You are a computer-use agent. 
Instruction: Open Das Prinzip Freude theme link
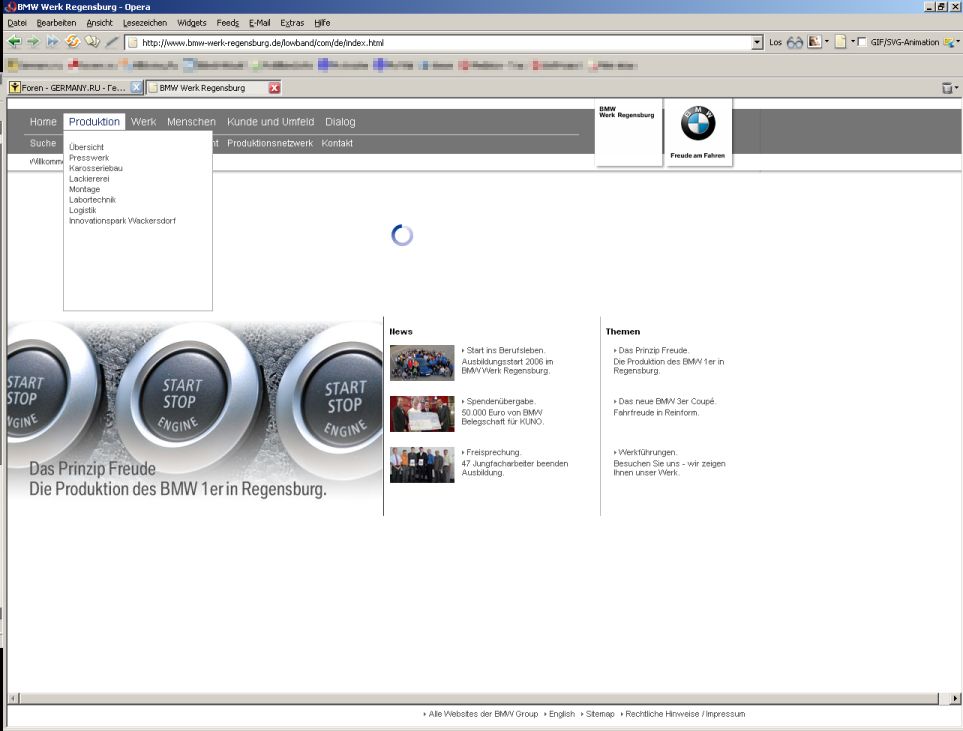coord(652,350)
